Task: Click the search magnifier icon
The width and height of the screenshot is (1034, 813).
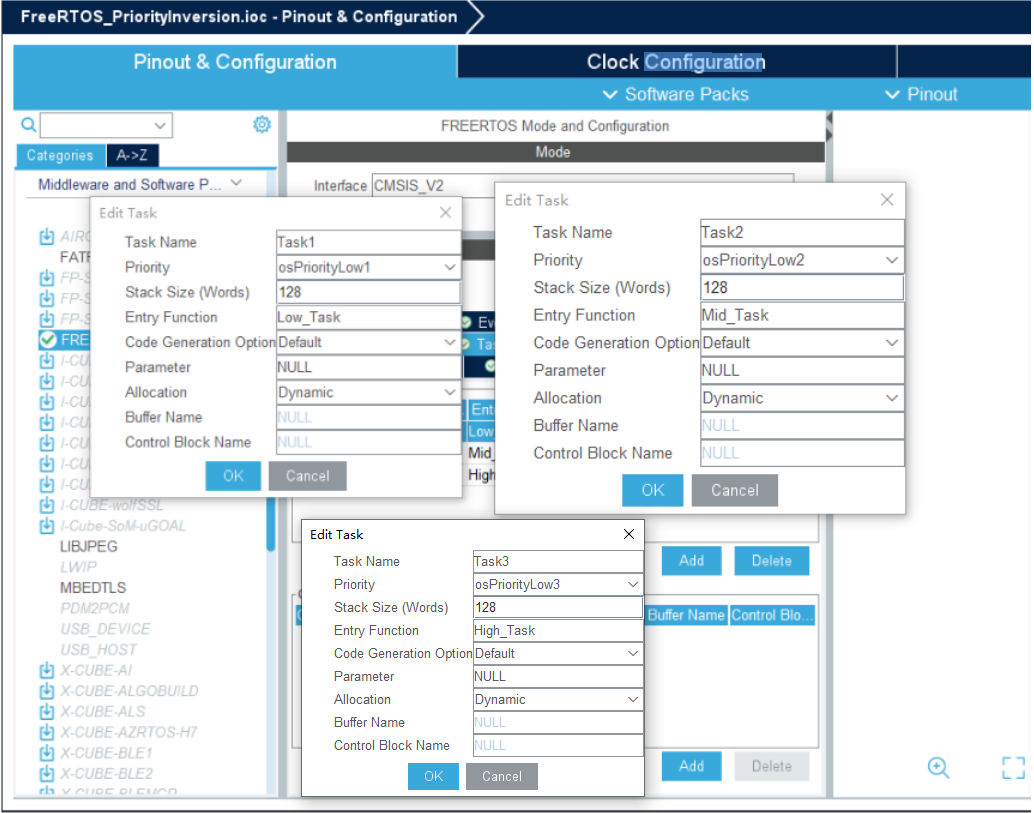Action: 28,124
